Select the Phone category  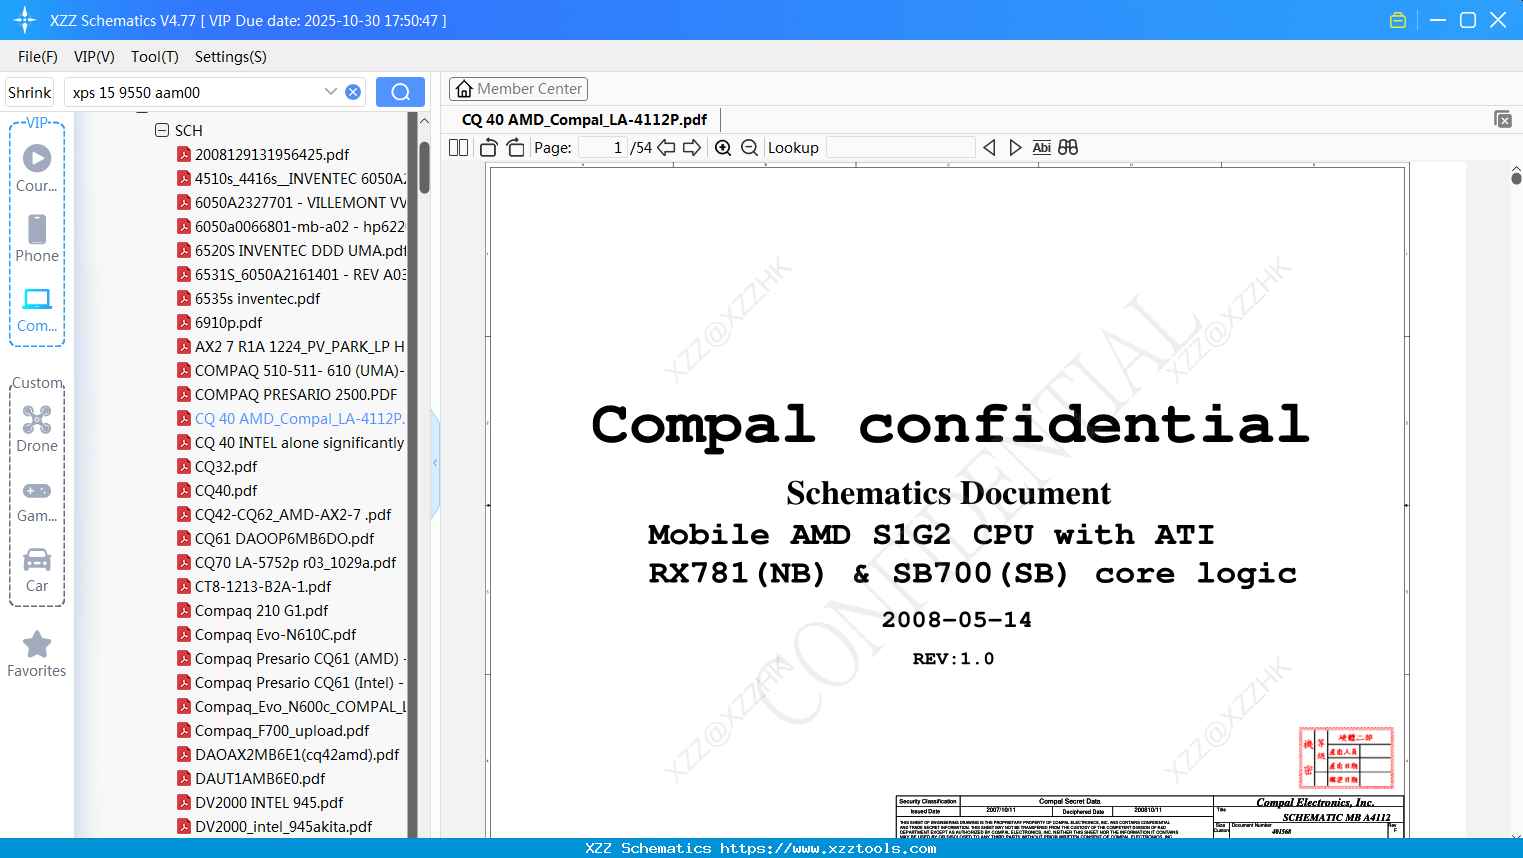click(x=37, y=238)
